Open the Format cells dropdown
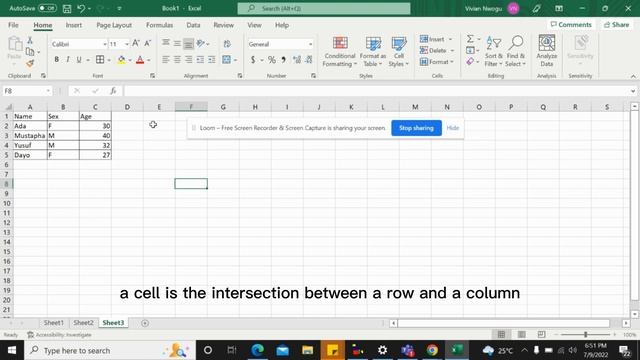 point(452,62)
